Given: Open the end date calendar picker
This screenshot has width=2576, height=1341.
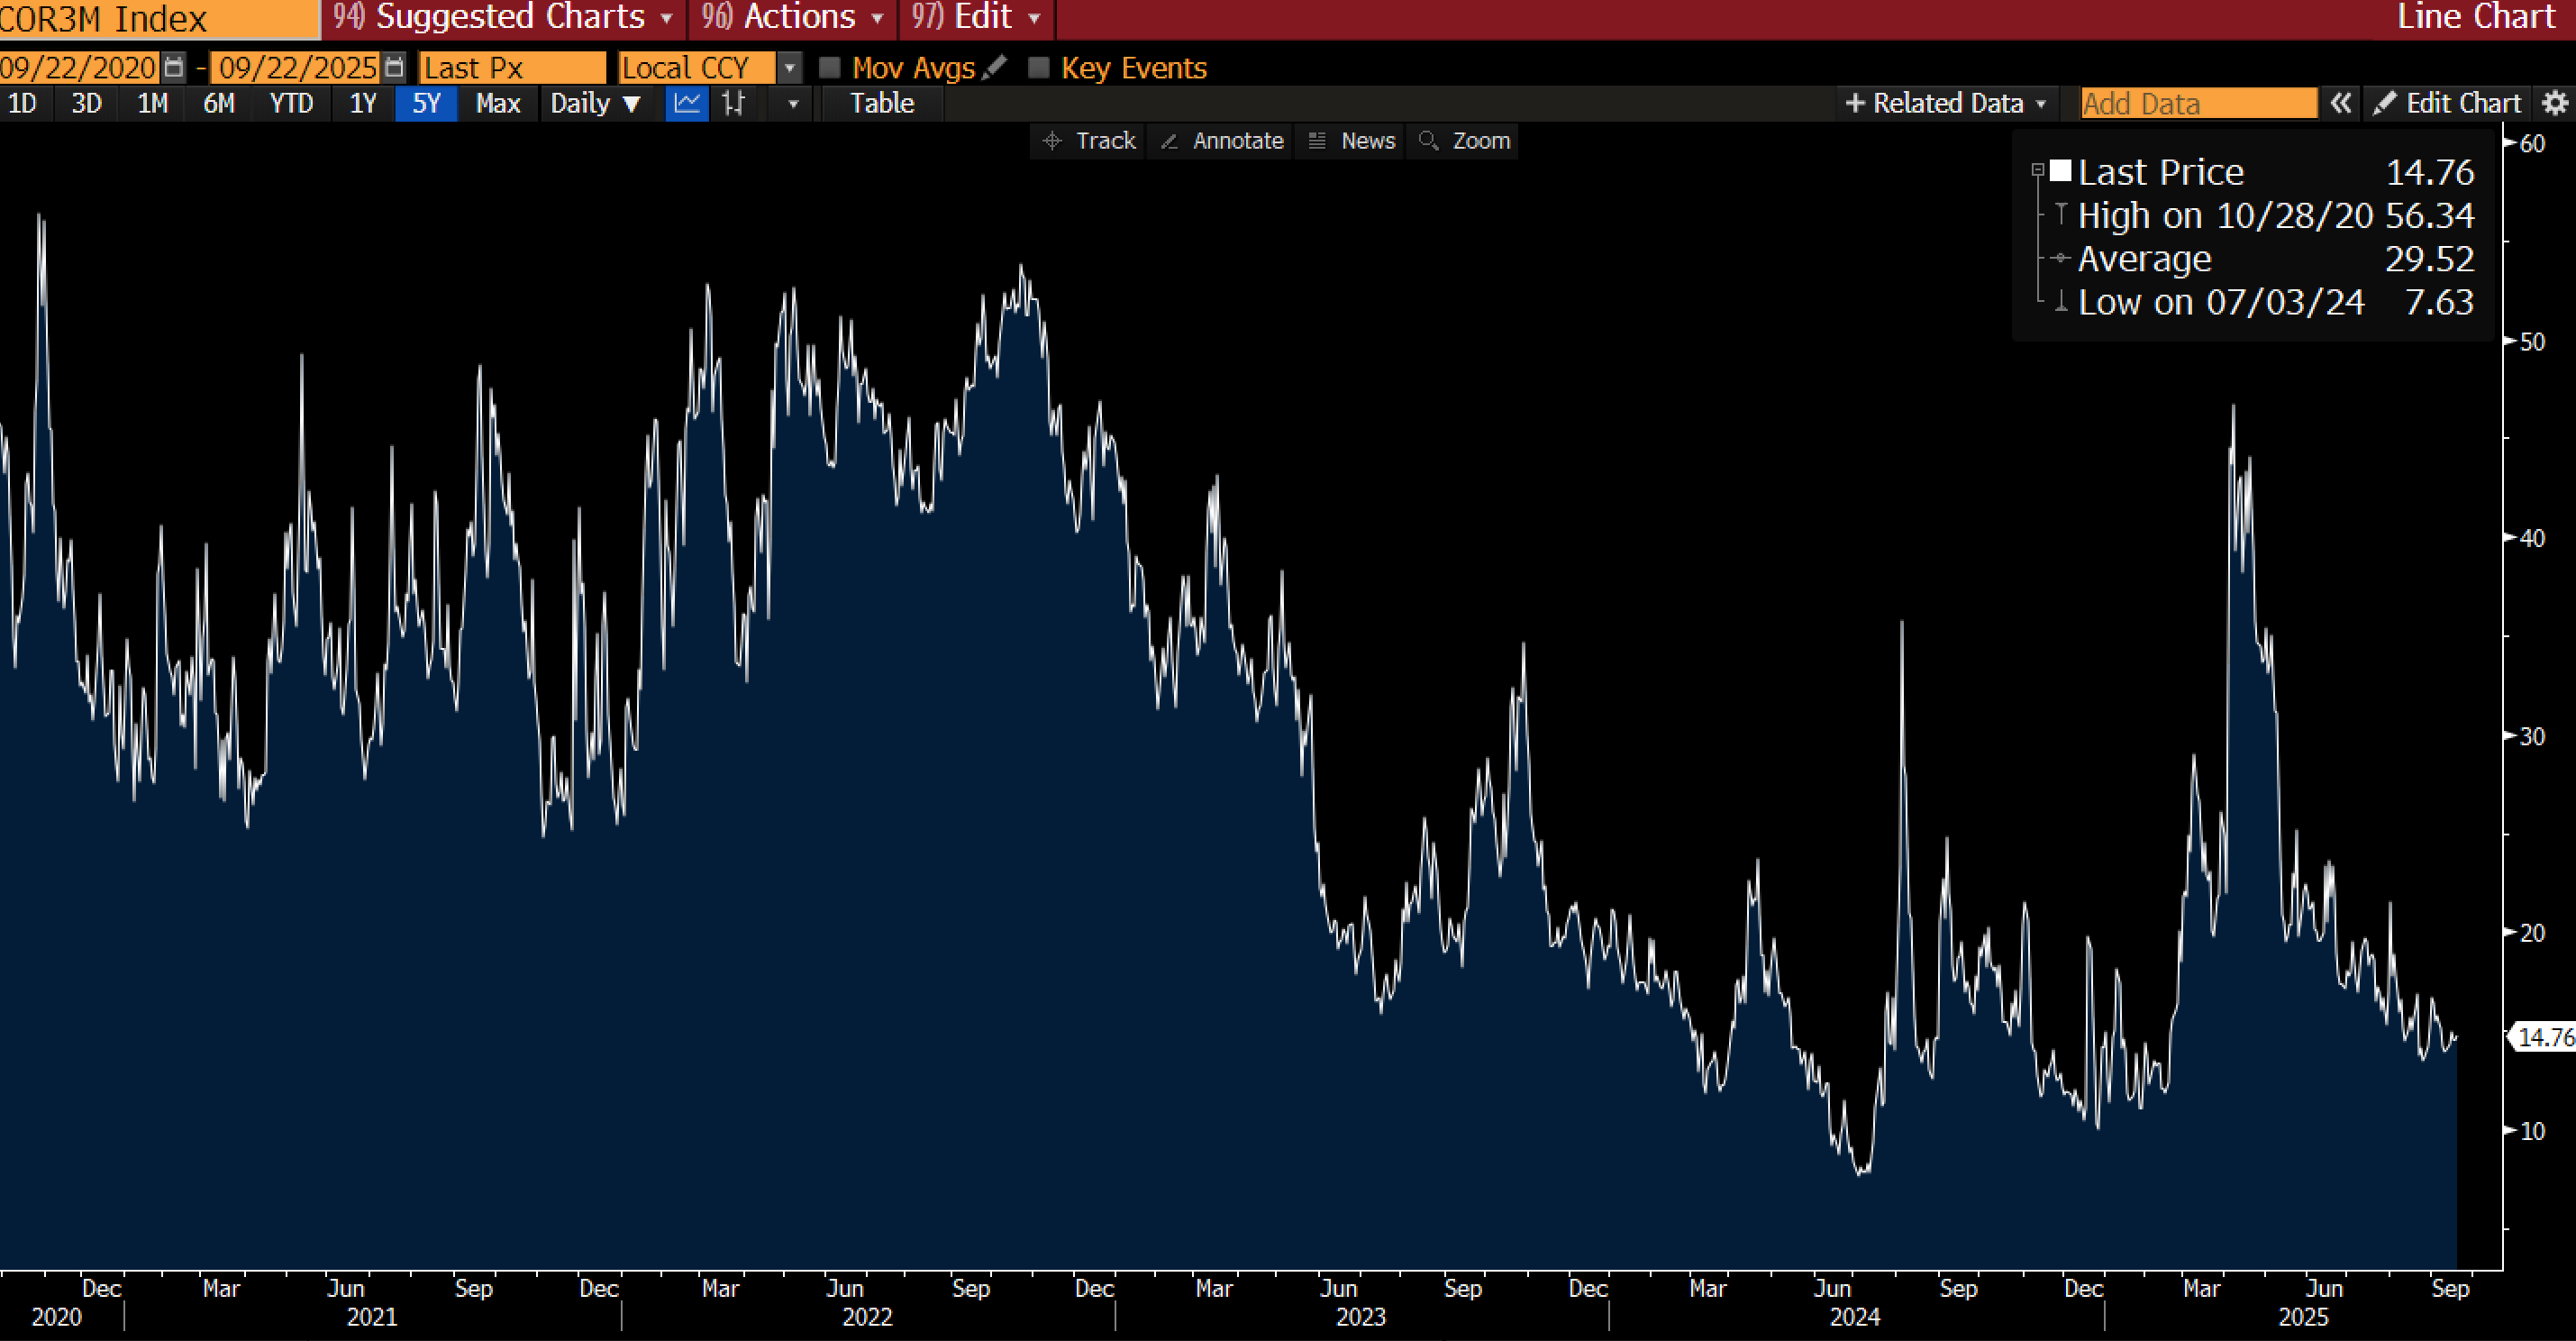Looking at the screenshot, I should coord(395,67).
